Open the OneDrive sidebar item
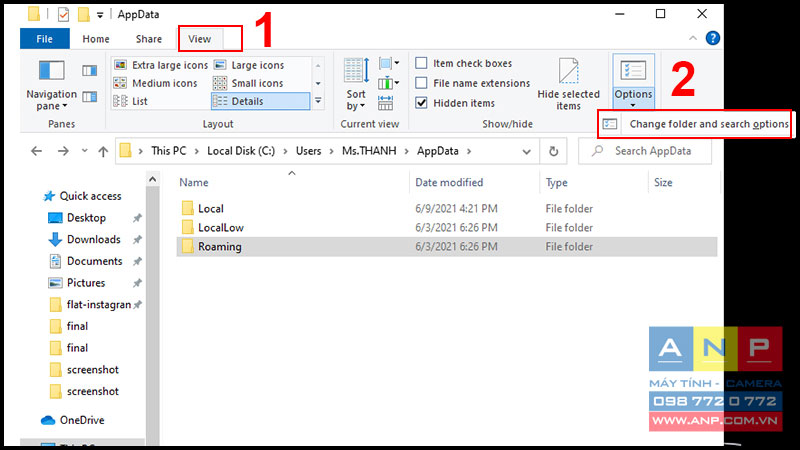 point(72,420)
